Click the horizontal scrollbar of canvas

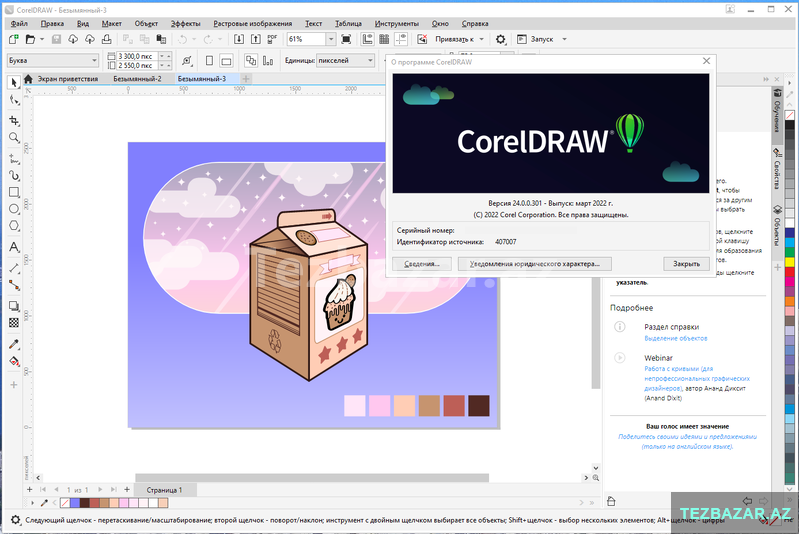312,478
